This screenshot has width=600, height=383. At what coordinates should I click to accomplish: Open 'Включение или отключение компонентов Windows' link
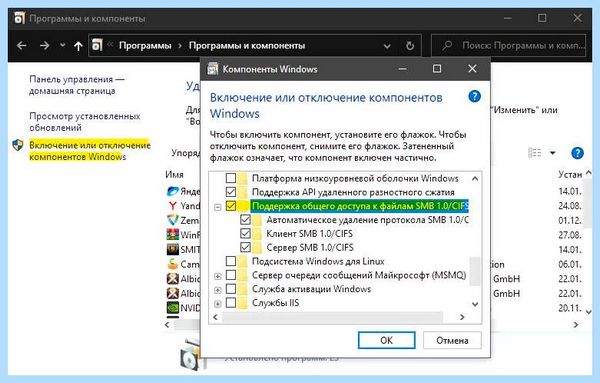point(90,151)
